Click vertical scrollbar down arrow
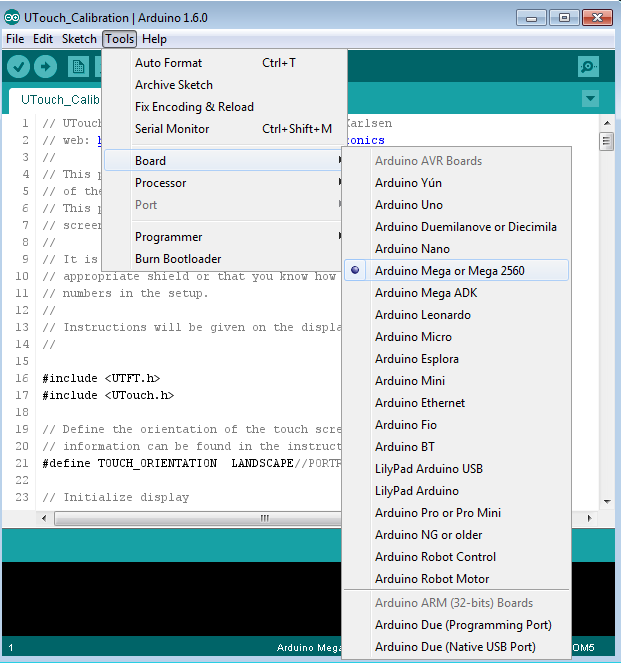 coord(607,501)
